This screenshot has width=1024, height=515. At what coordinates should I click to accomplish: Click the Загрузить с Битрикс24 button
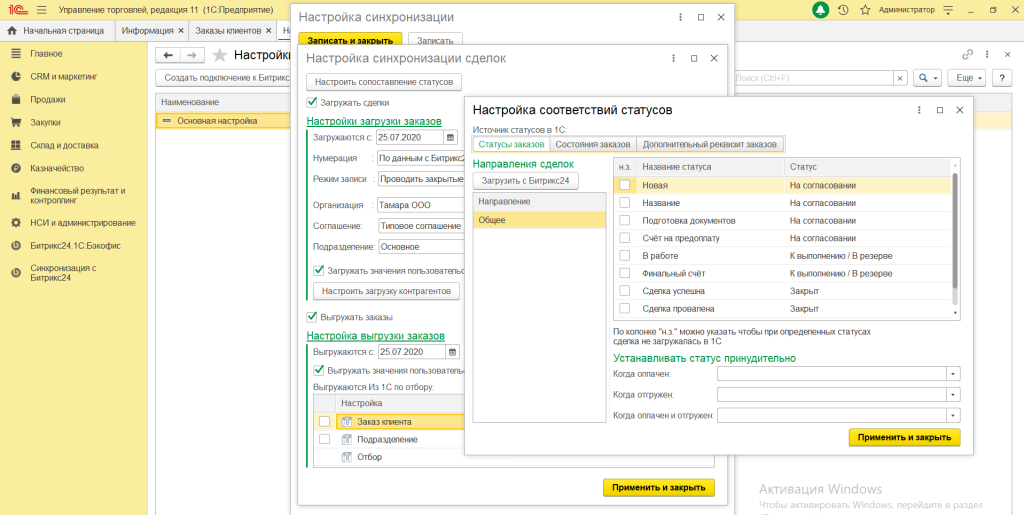coord(525,181)
